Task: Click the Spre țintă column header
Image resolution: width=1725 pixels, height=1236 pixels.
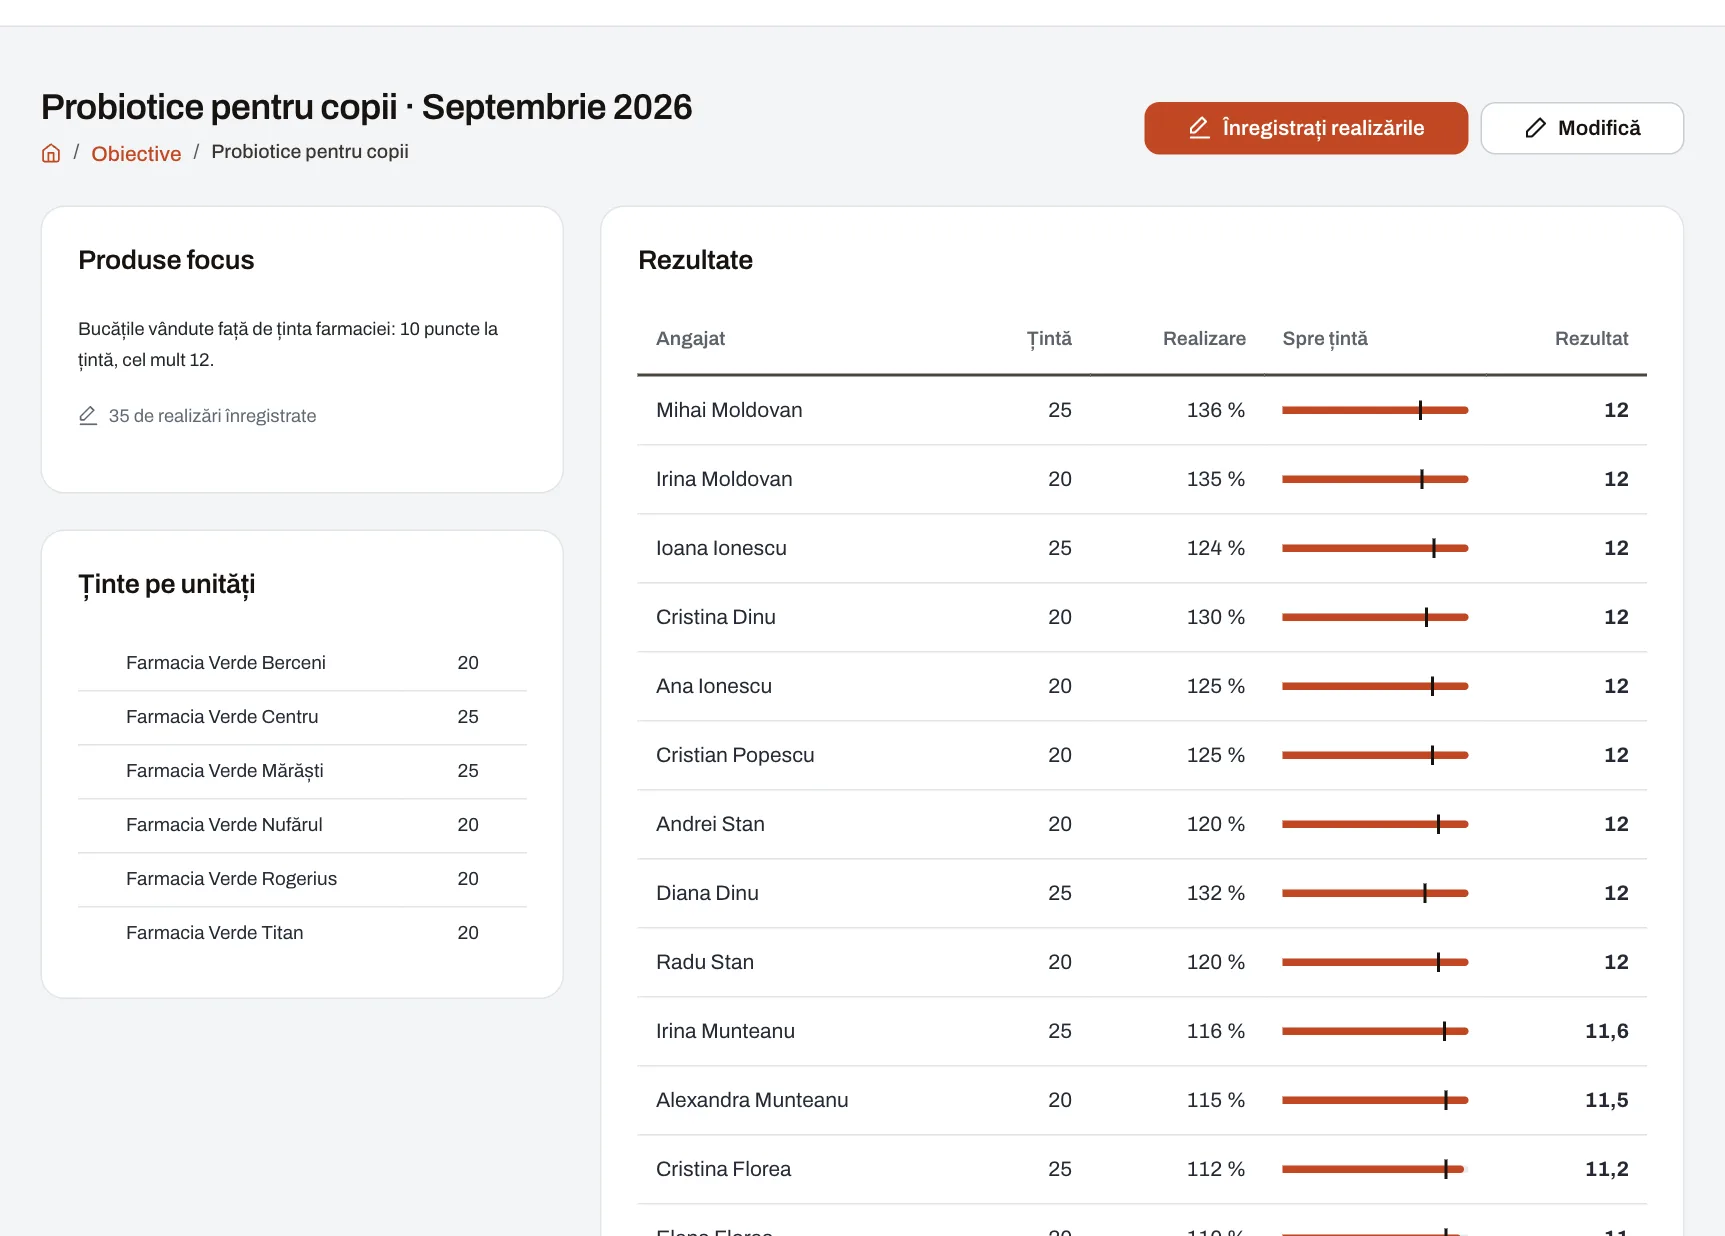Action: point(1325,338)
